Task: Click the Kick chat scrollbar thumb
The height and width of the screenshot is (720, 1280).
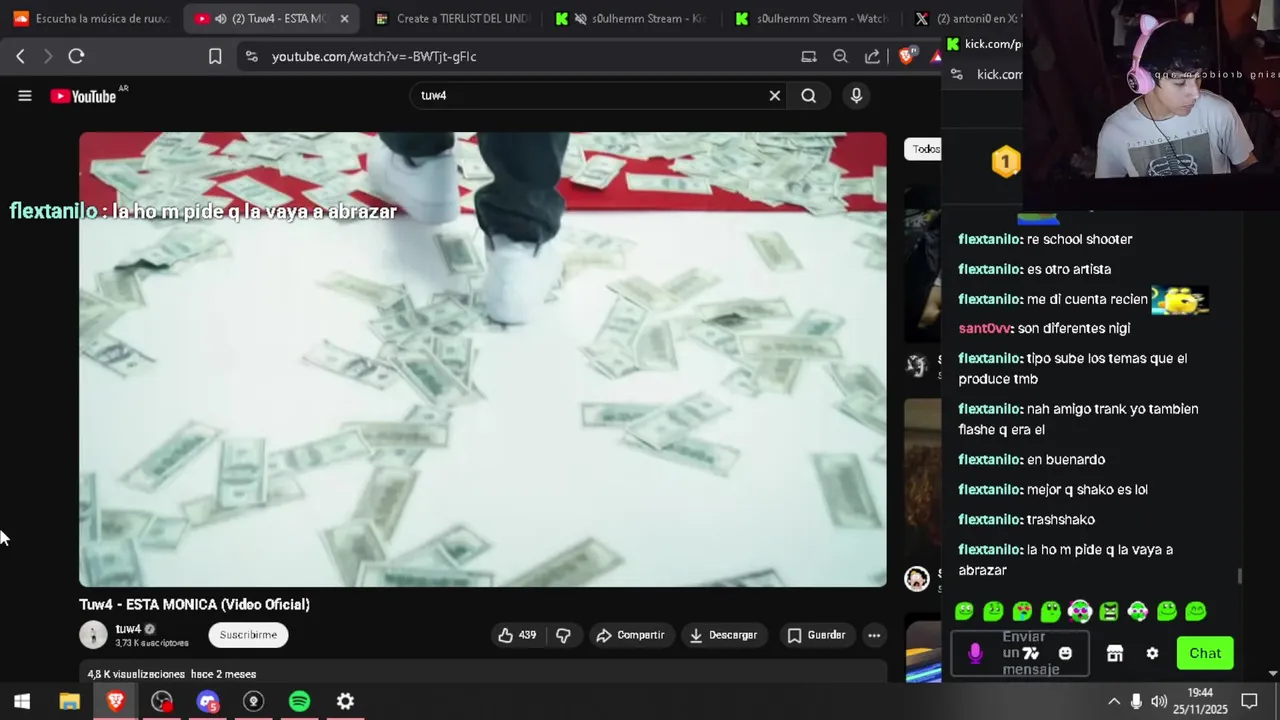Action: (1240, 576)
